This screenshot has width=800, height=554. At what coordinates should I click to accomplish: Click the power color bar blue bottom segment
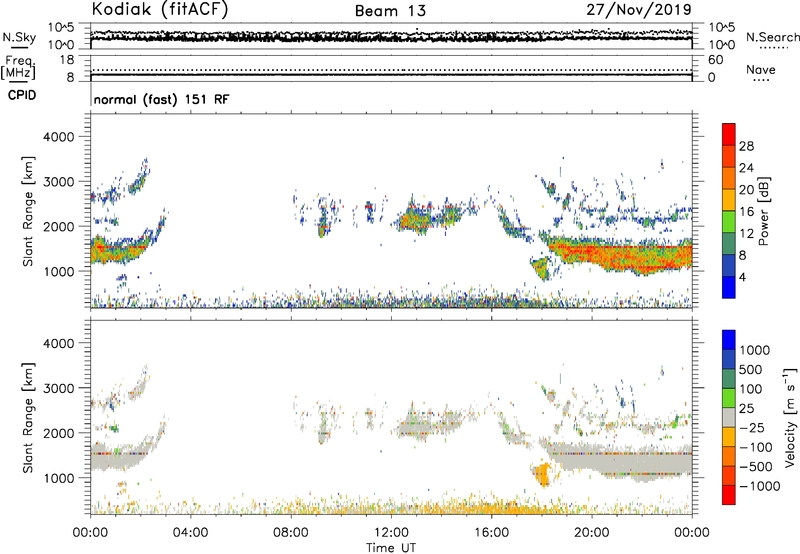[x=729, y=287]
